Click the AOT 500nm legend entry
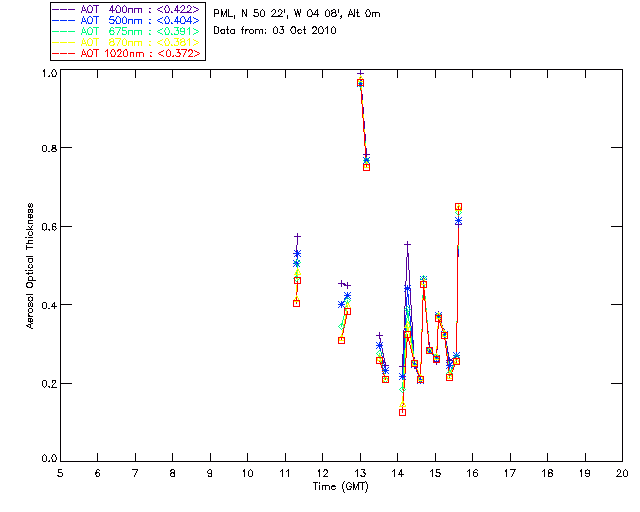This screenshot has width=640, height=512. pos(127,20)
